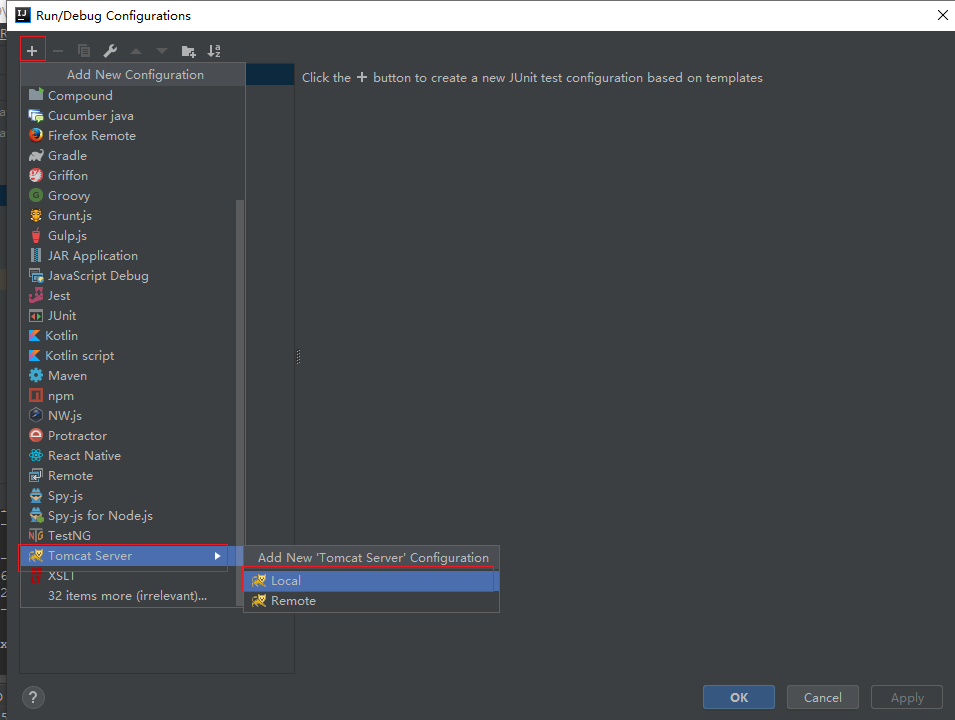Select Local Tomcat Server configuration
Screen dimensions: 955x720
click(x=285, y=580)
